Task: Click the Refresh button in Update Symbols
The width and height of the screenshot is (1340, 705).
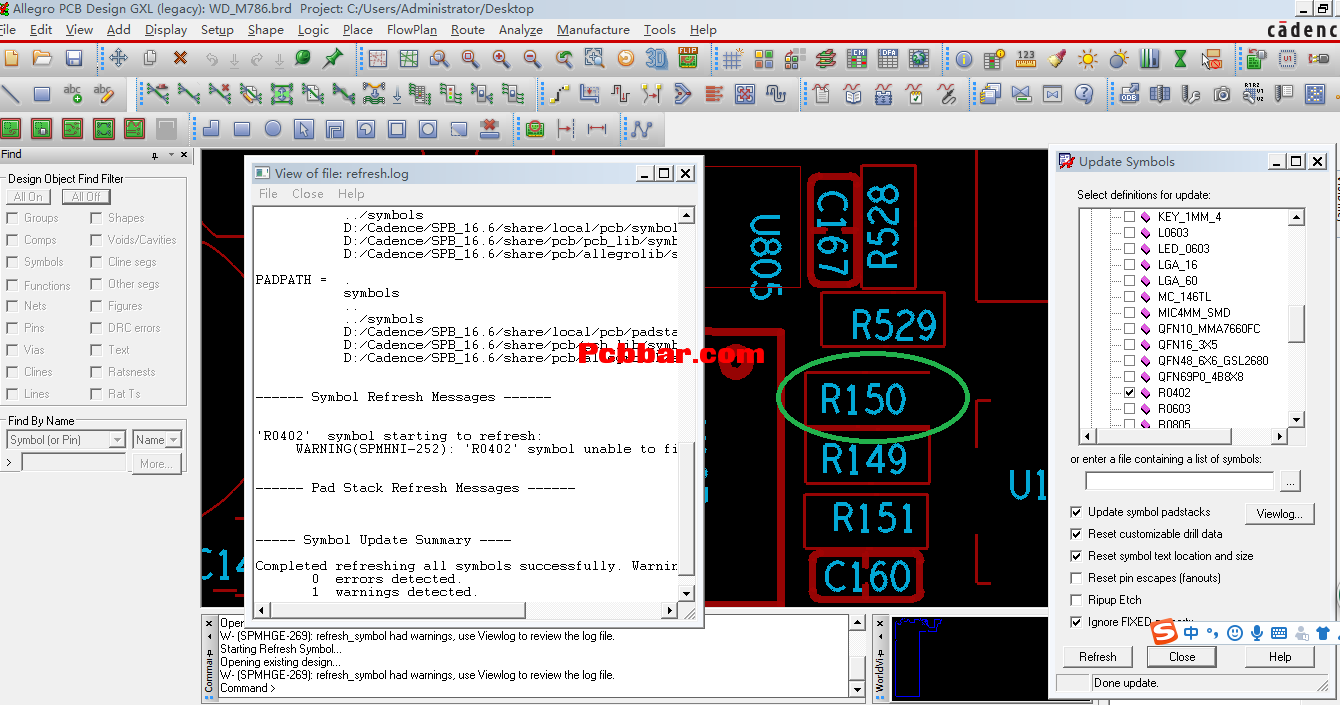Action: click(x=1098, y=657)
